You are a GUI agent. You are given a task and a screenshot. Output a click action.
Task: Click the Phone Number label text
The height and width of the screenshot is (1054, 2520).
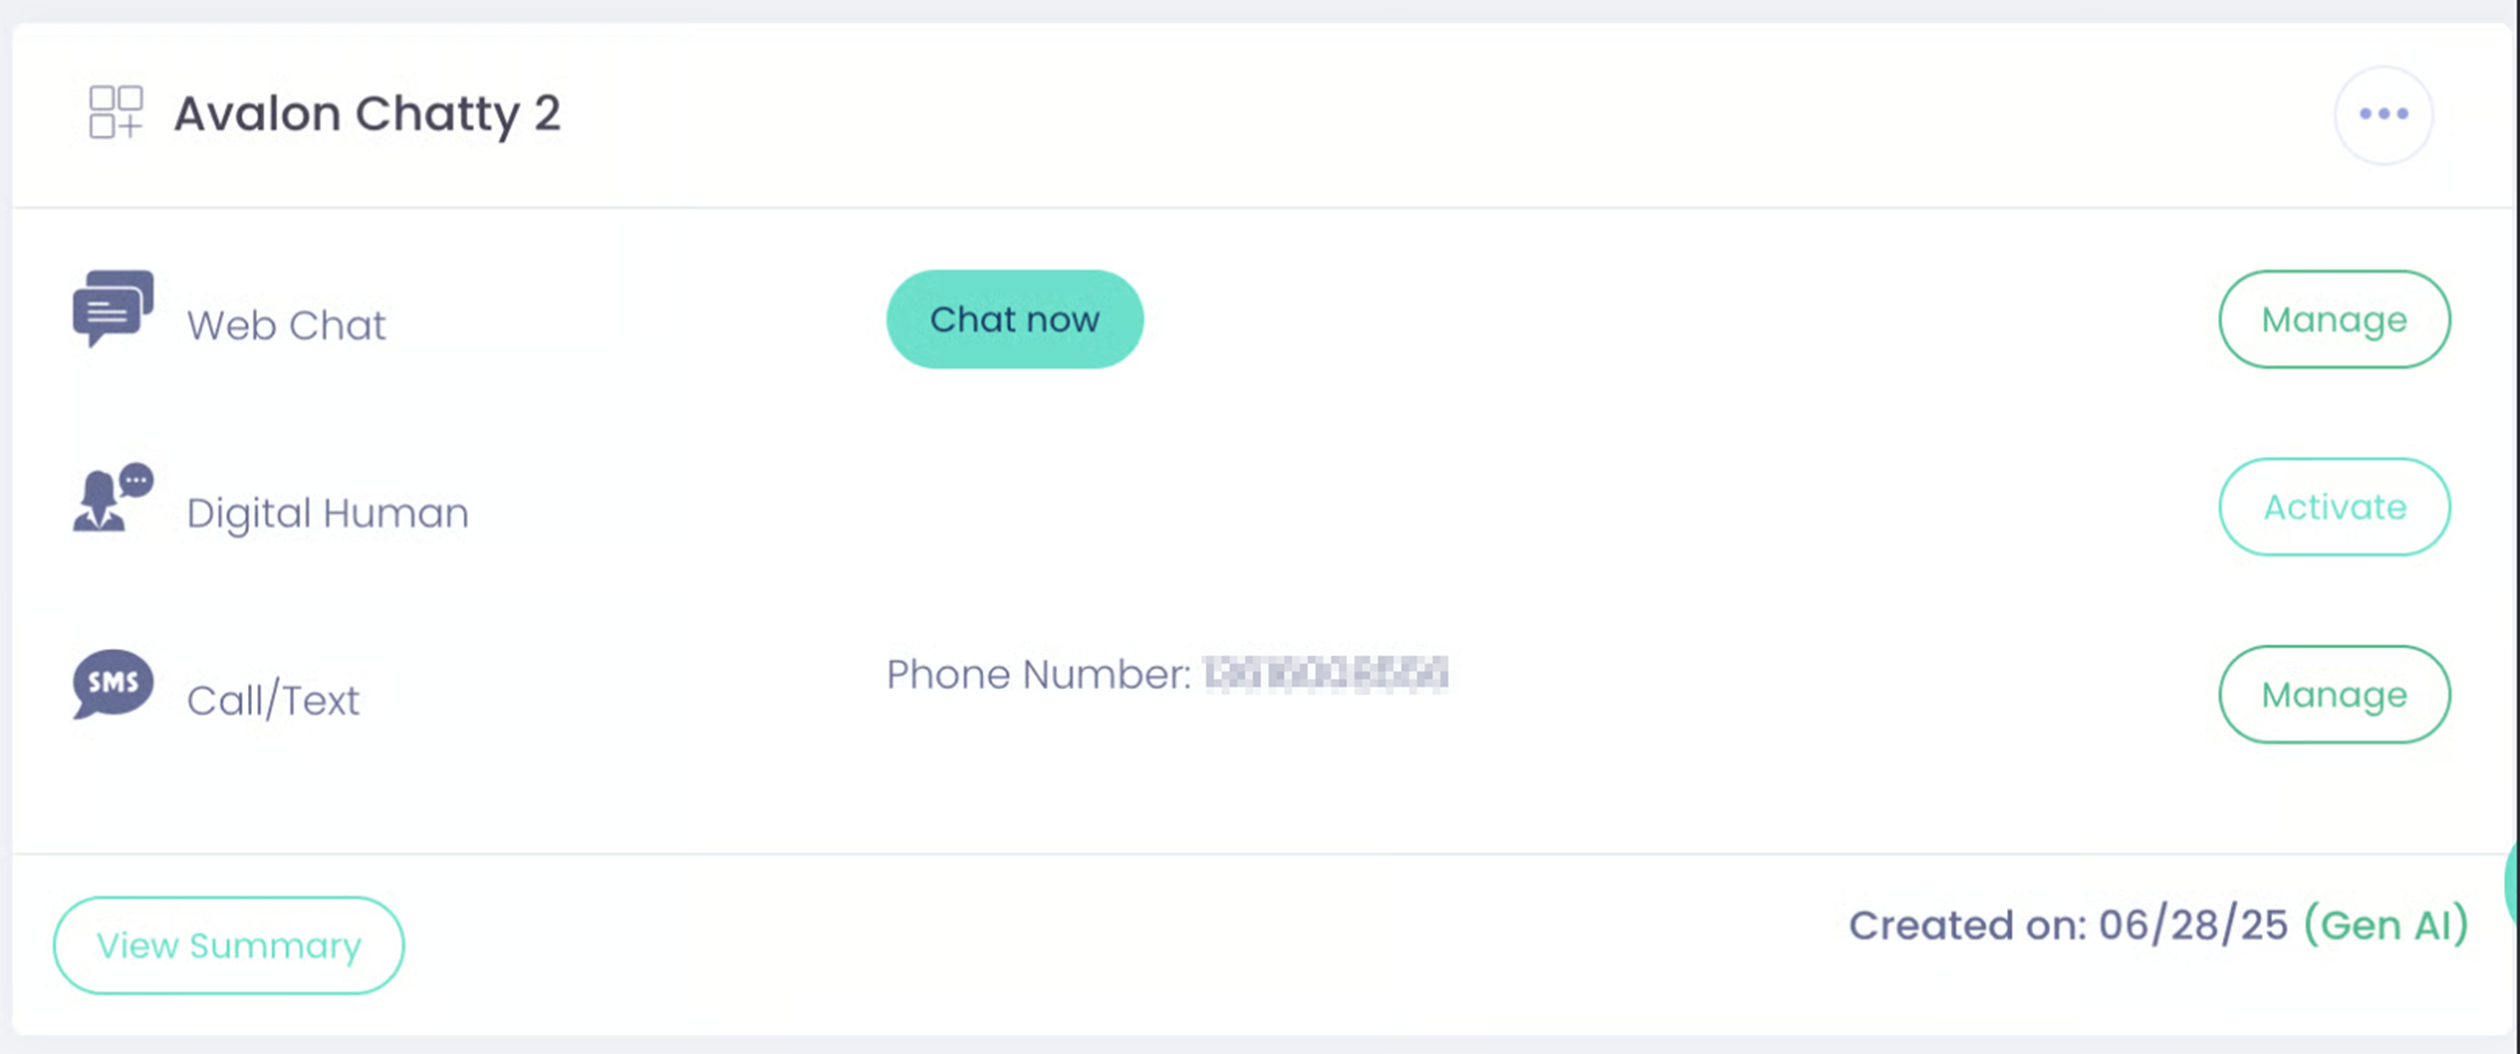click(1038, 674)
